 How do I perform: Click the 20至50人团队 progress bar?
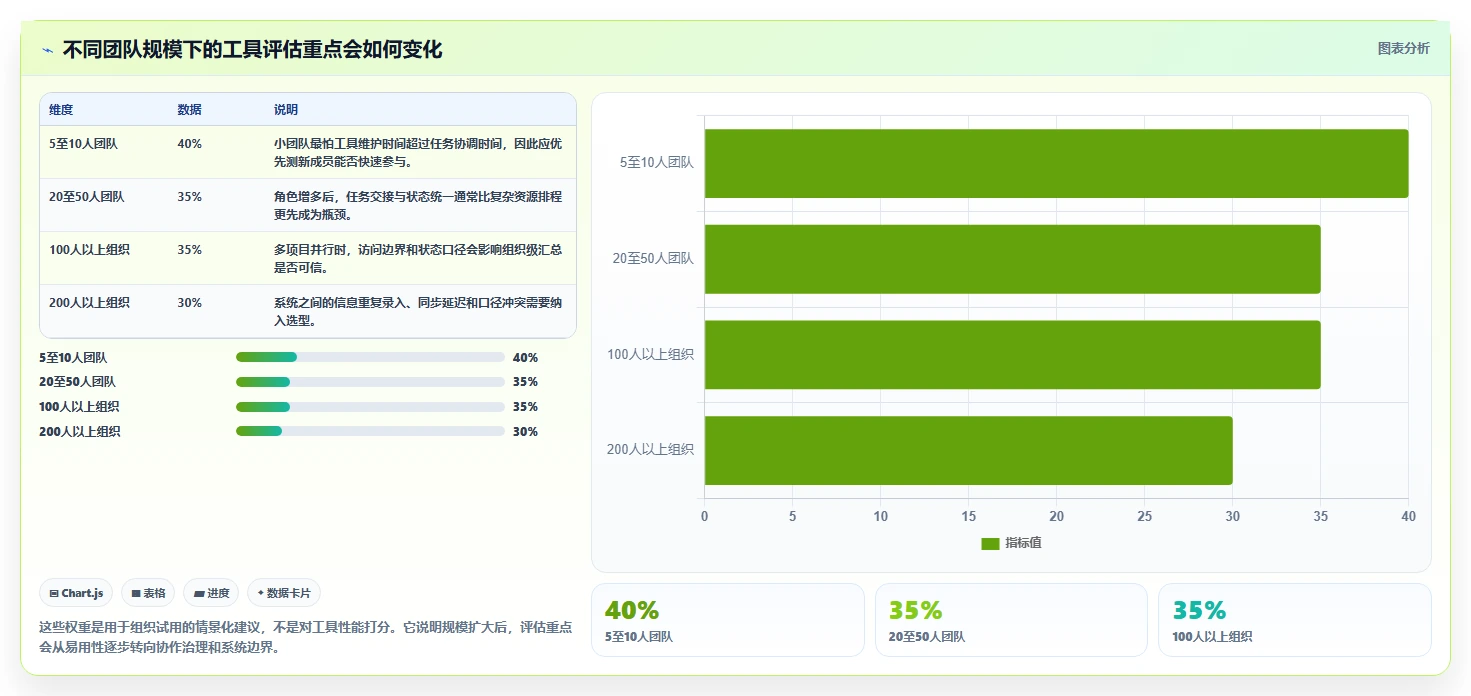[x=370, y=382]
